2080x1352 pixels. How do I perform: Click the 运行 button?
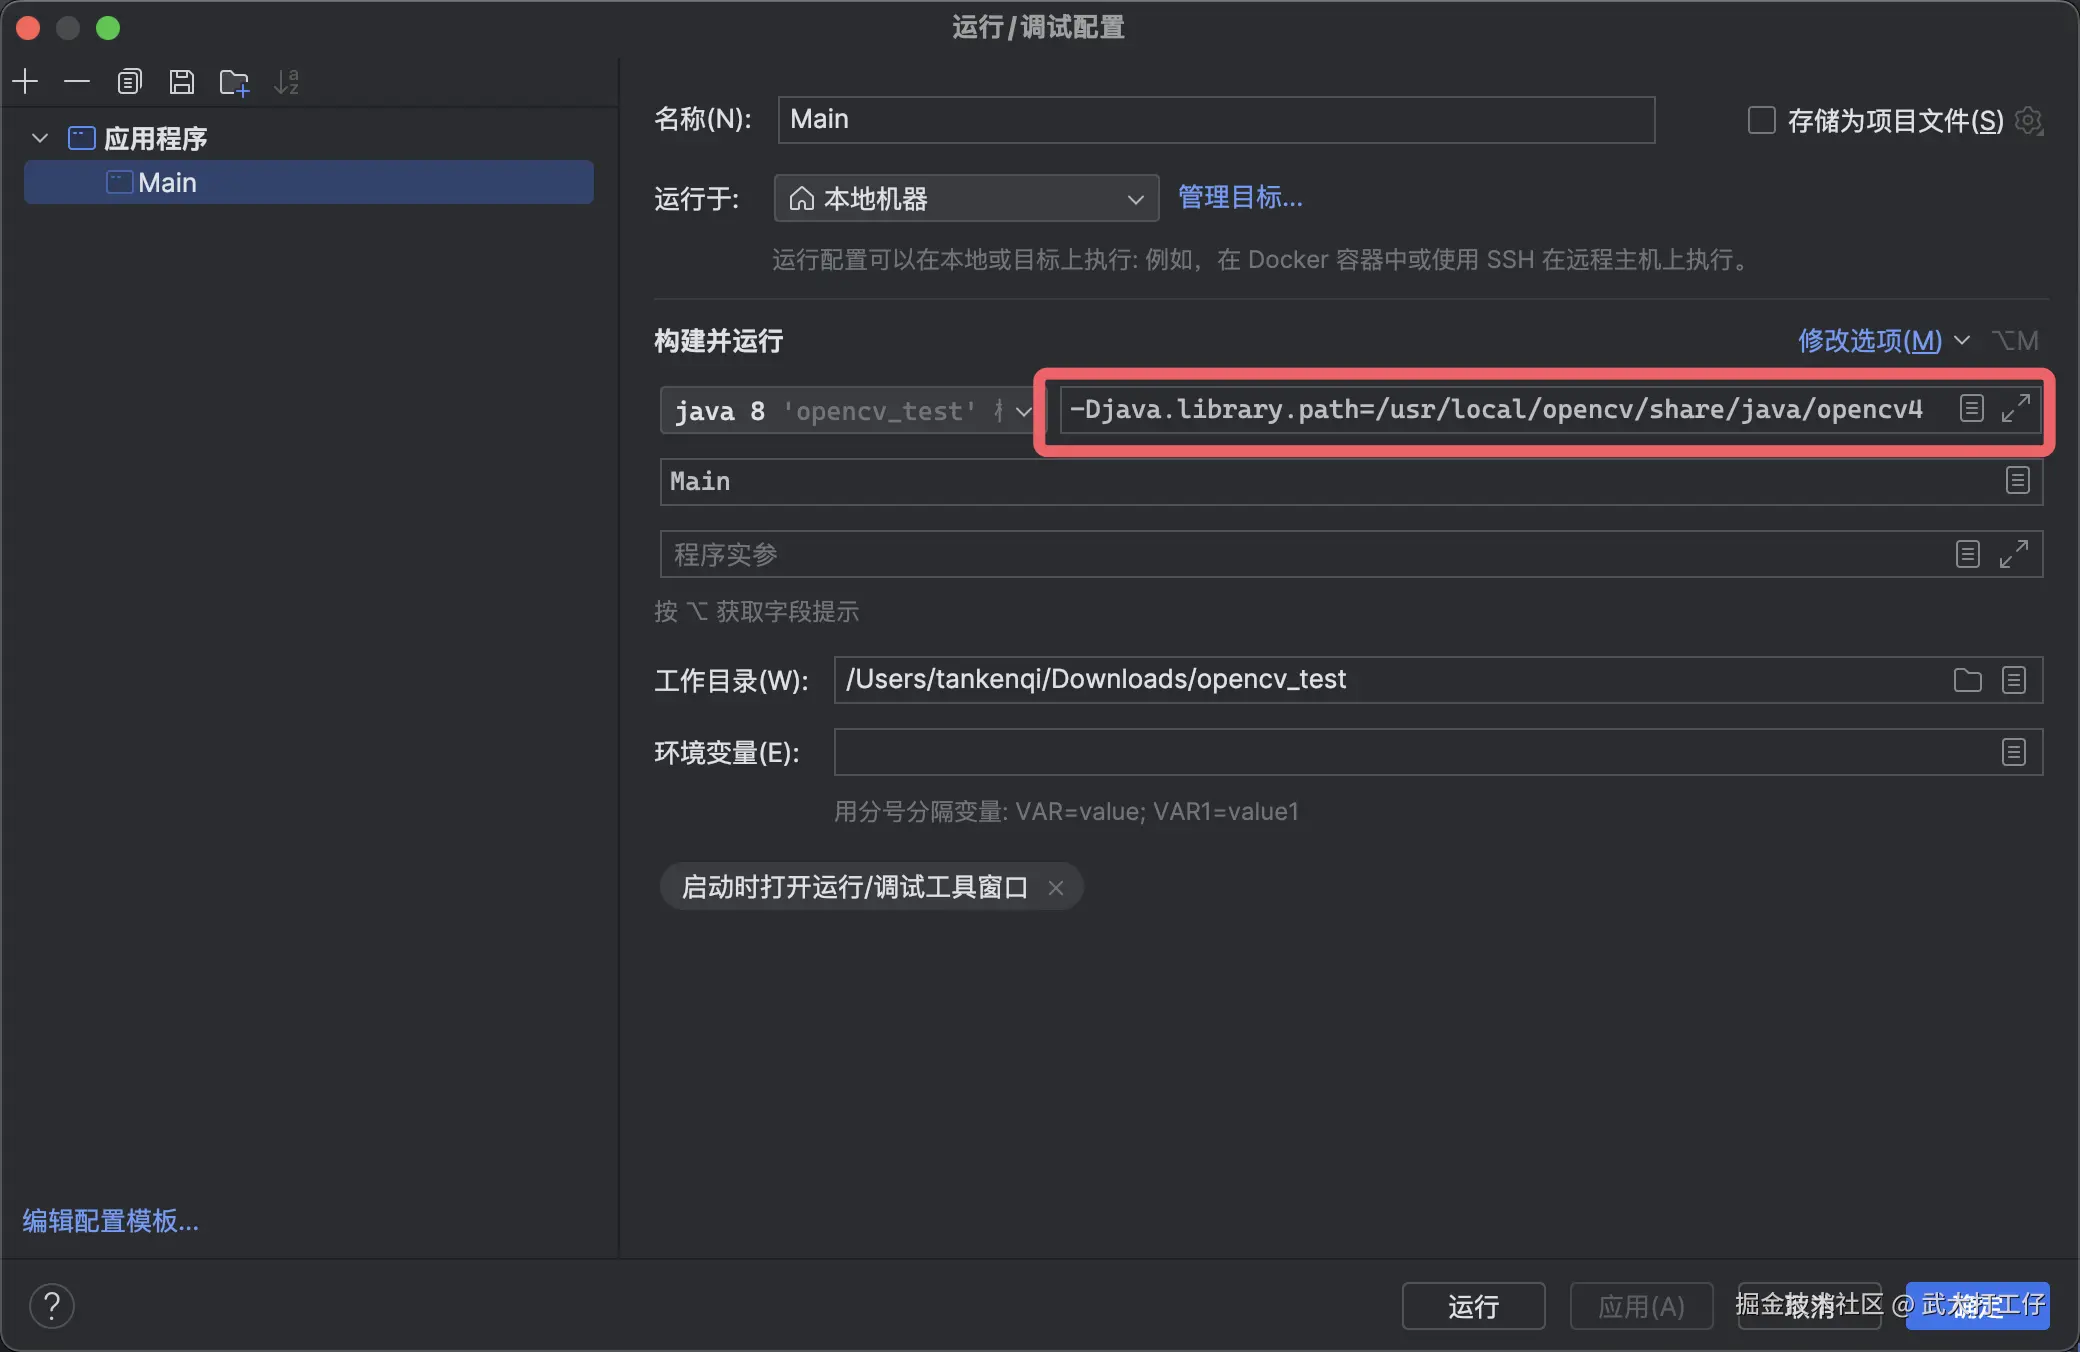coord(1472,1305)
